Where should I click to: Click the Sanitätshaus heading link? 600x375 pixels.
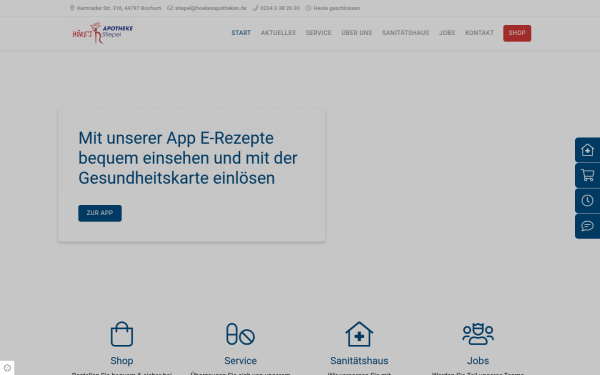359,360
